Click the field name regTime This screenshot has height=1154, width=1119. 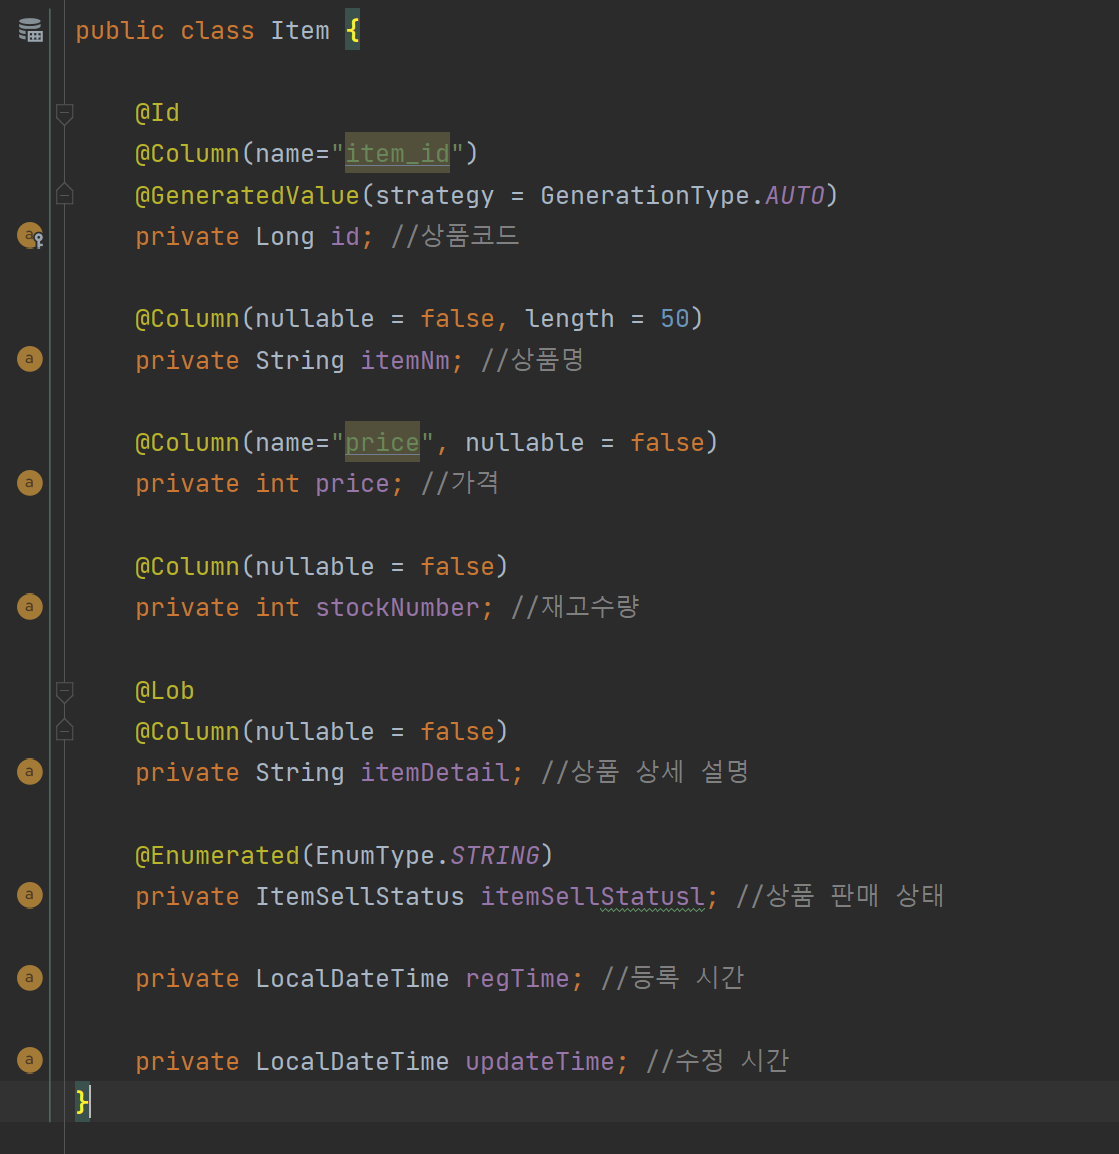pos(517,979)
